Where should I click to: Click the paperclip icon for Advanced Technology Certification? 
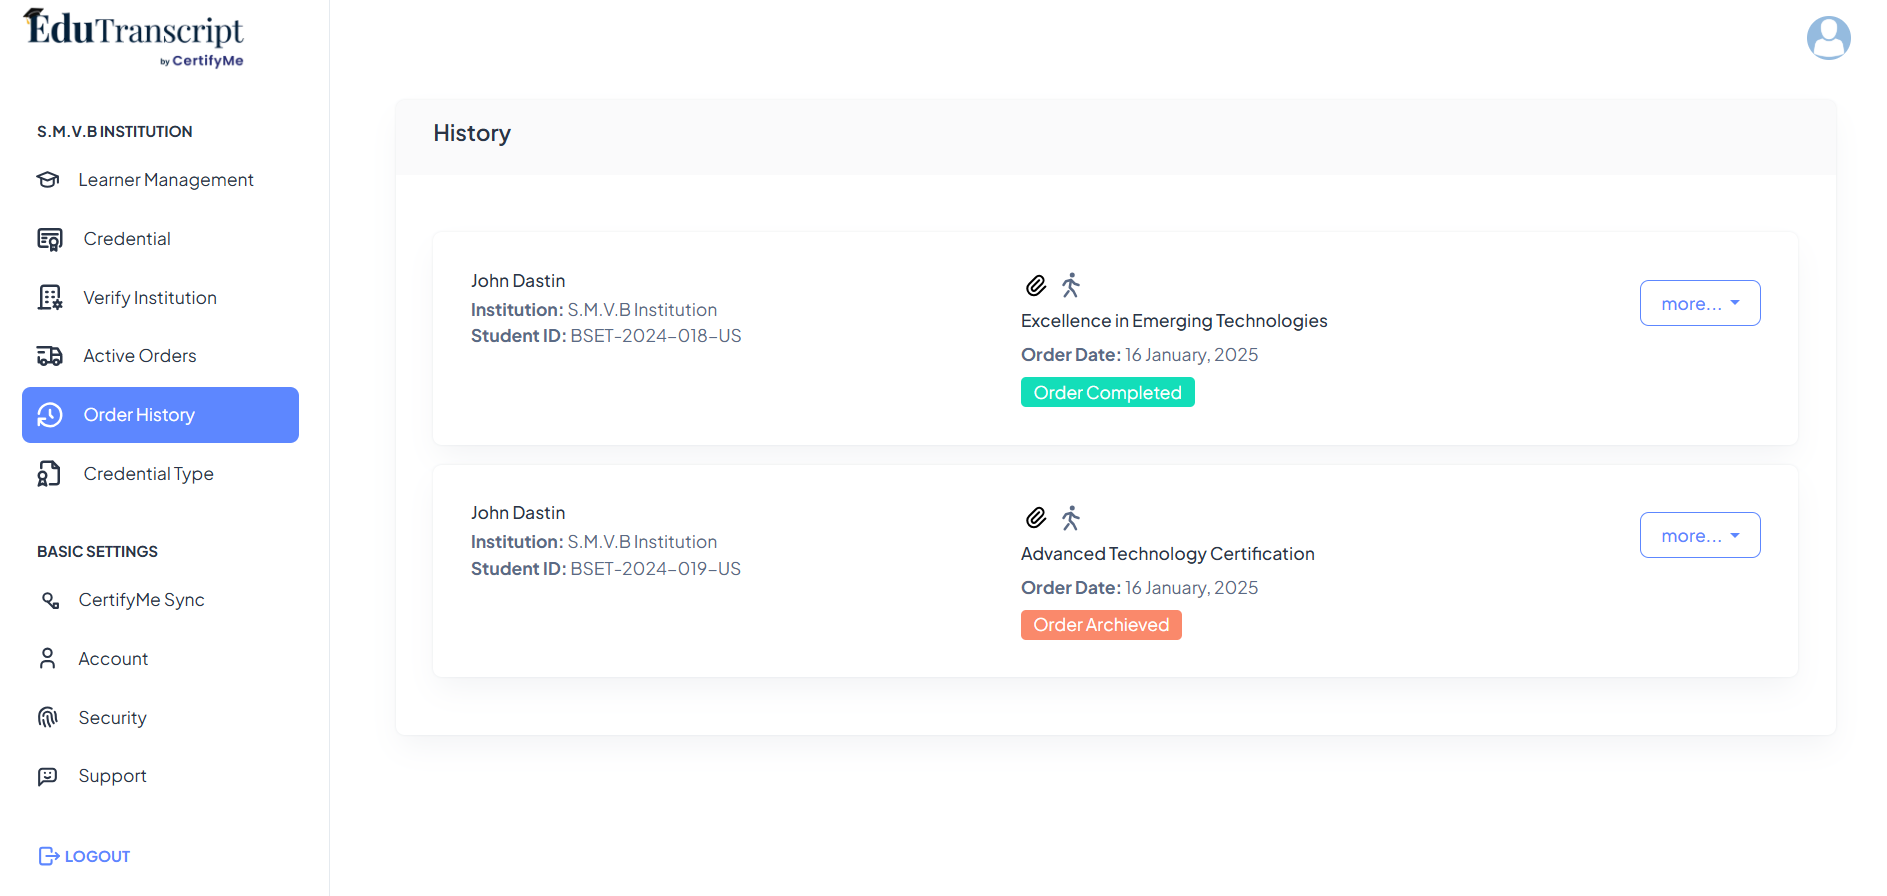(1036, 518)
